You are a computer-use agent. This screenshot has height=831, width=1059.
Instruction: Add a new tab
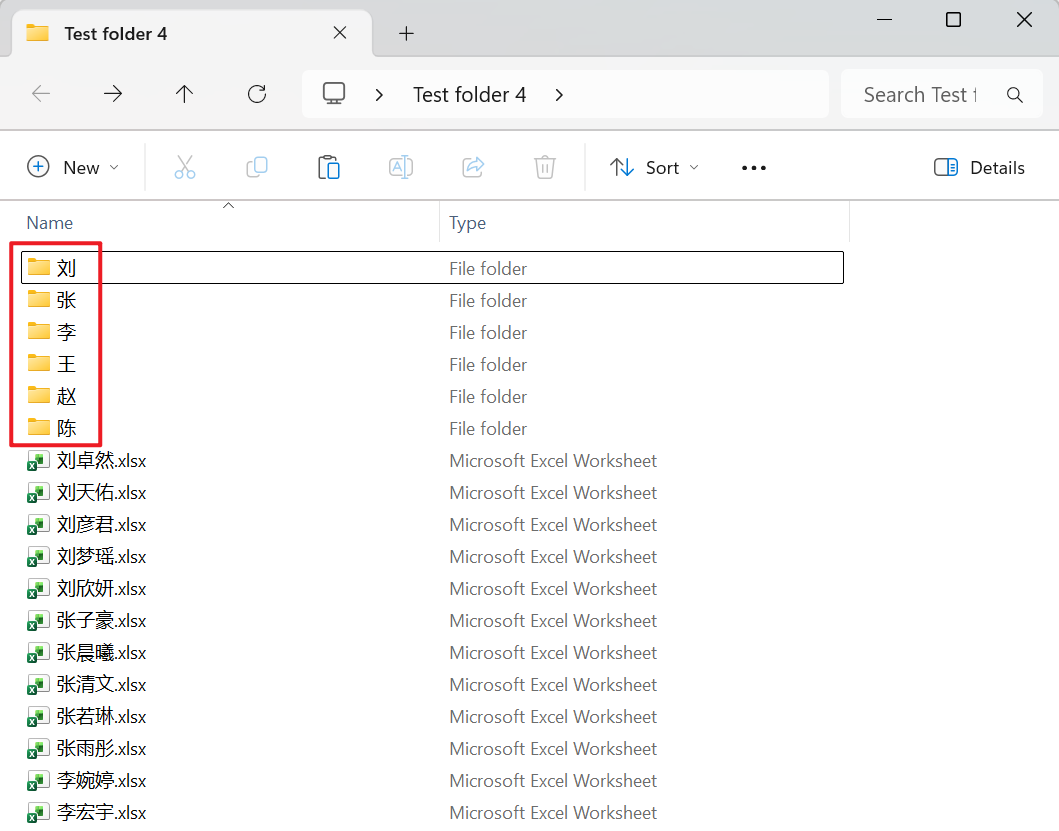pyautogui.click(x=406, y=33)
